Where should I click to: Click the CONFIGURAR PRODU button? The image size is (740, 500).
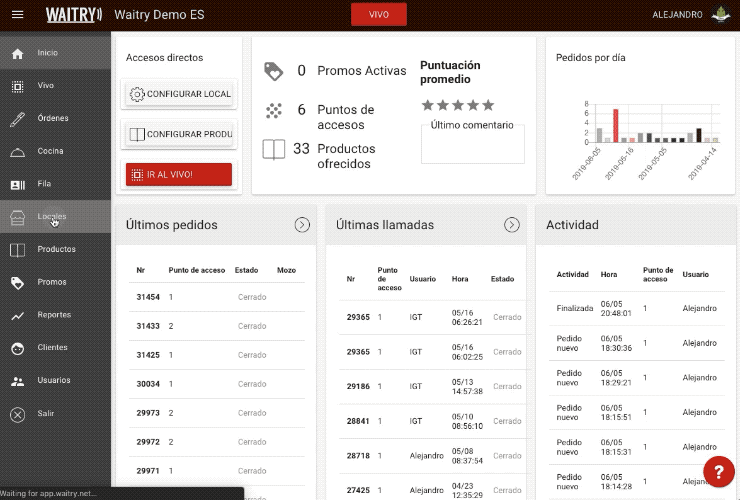pyautogui.click(x=179, y=135)
